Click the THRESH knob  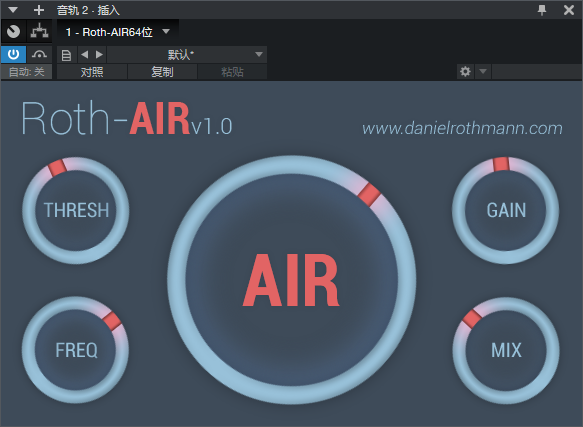tap(76, 210)
